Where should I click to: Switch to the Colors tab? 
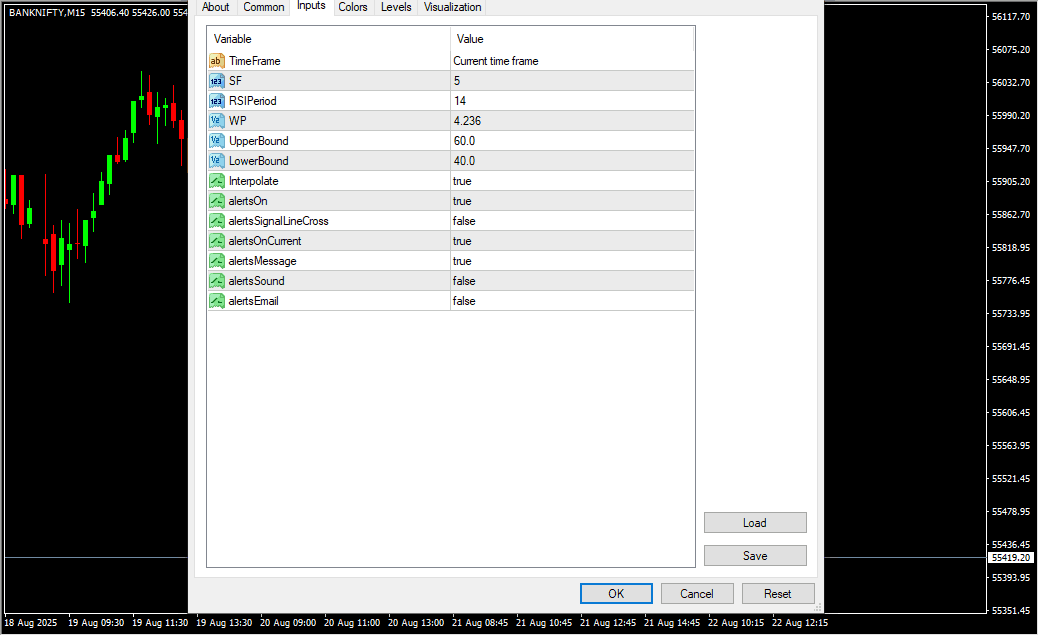point(352,7)
